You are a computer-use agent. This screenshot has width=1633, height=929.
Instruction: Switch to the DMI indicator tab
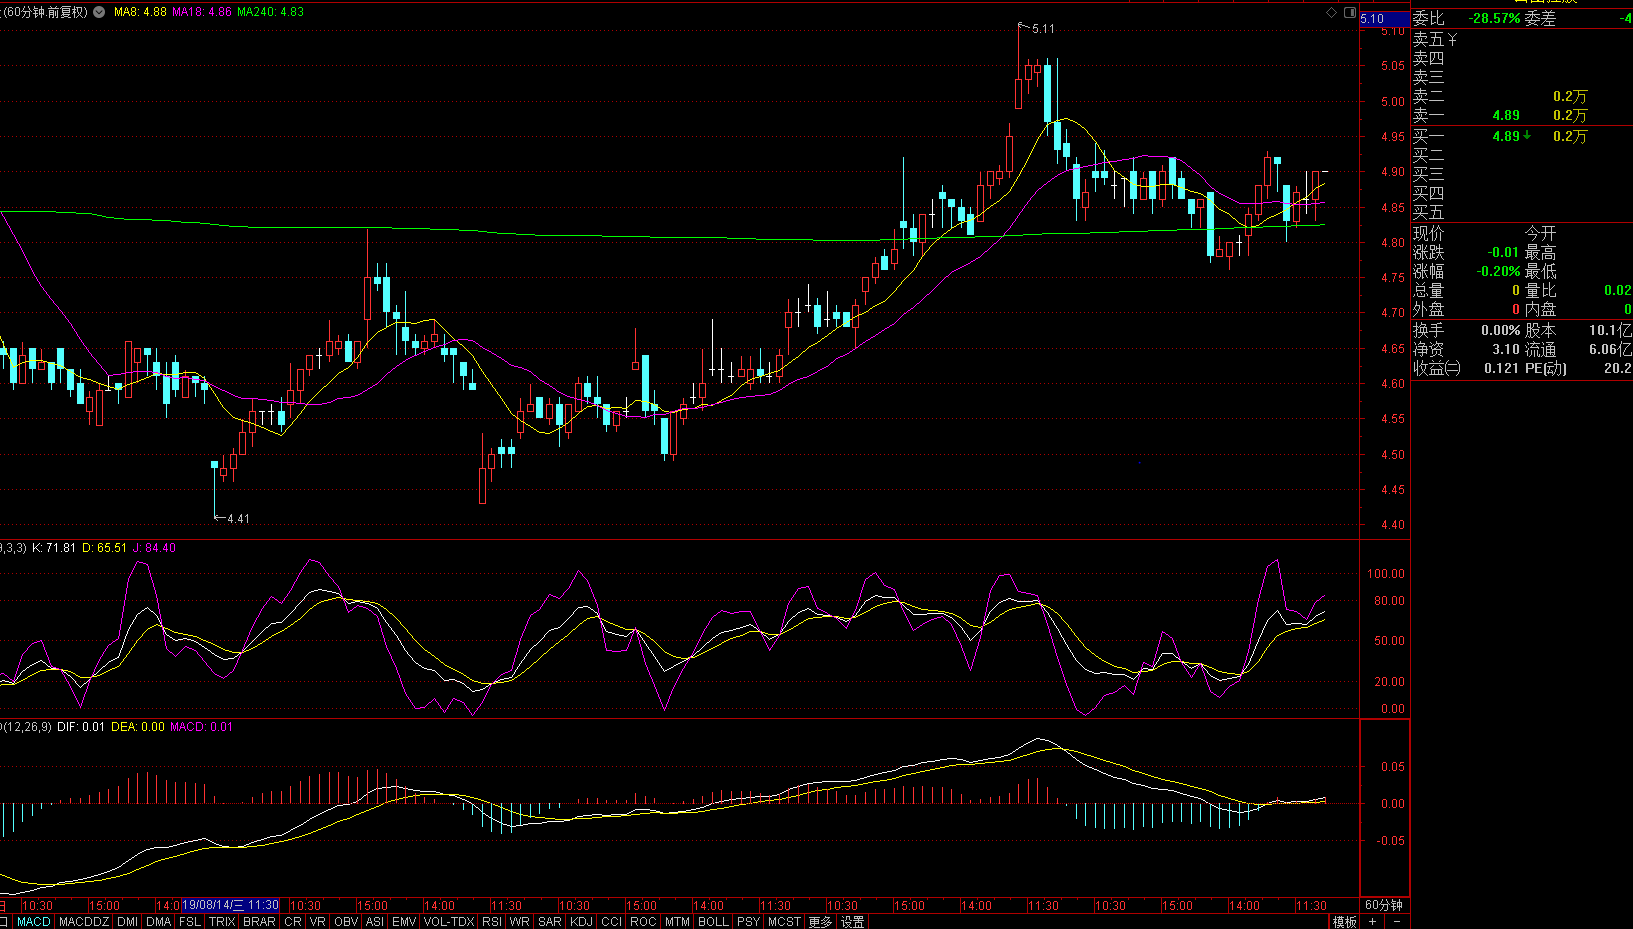[127, 922]
